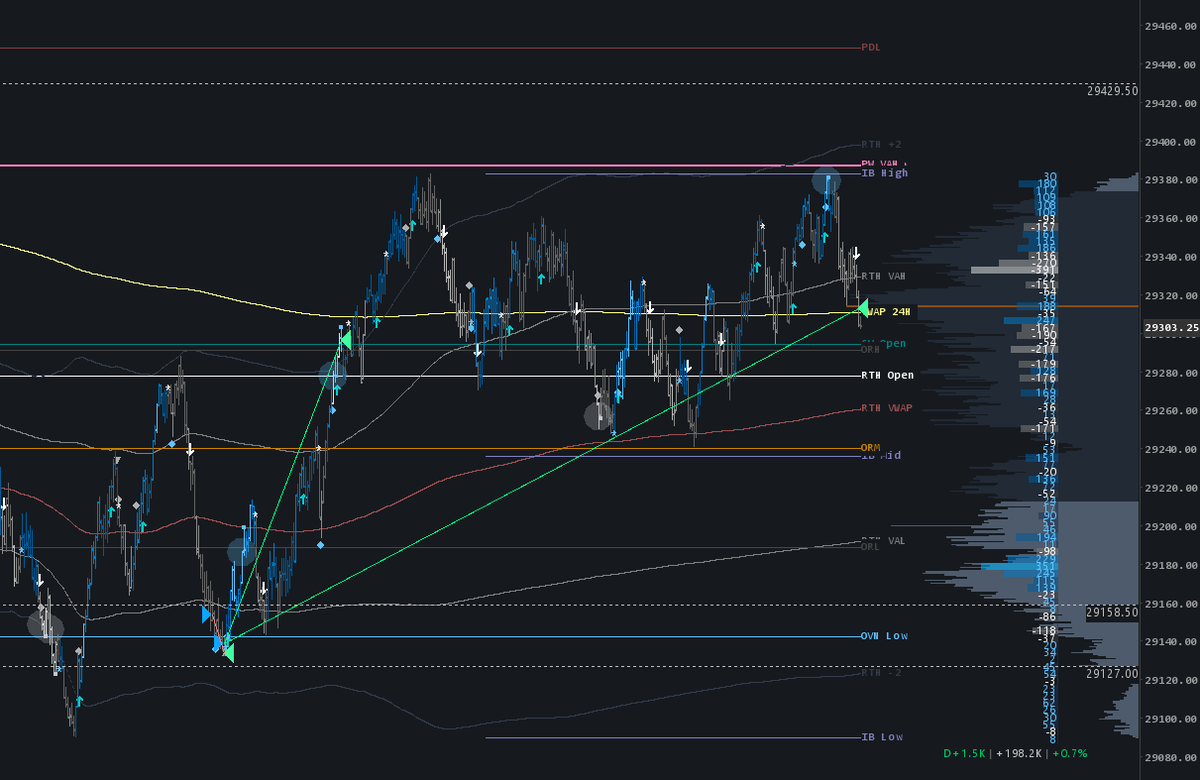Select the IB High level label
The image size is (1200, 780).
click(x=885, y=174)
